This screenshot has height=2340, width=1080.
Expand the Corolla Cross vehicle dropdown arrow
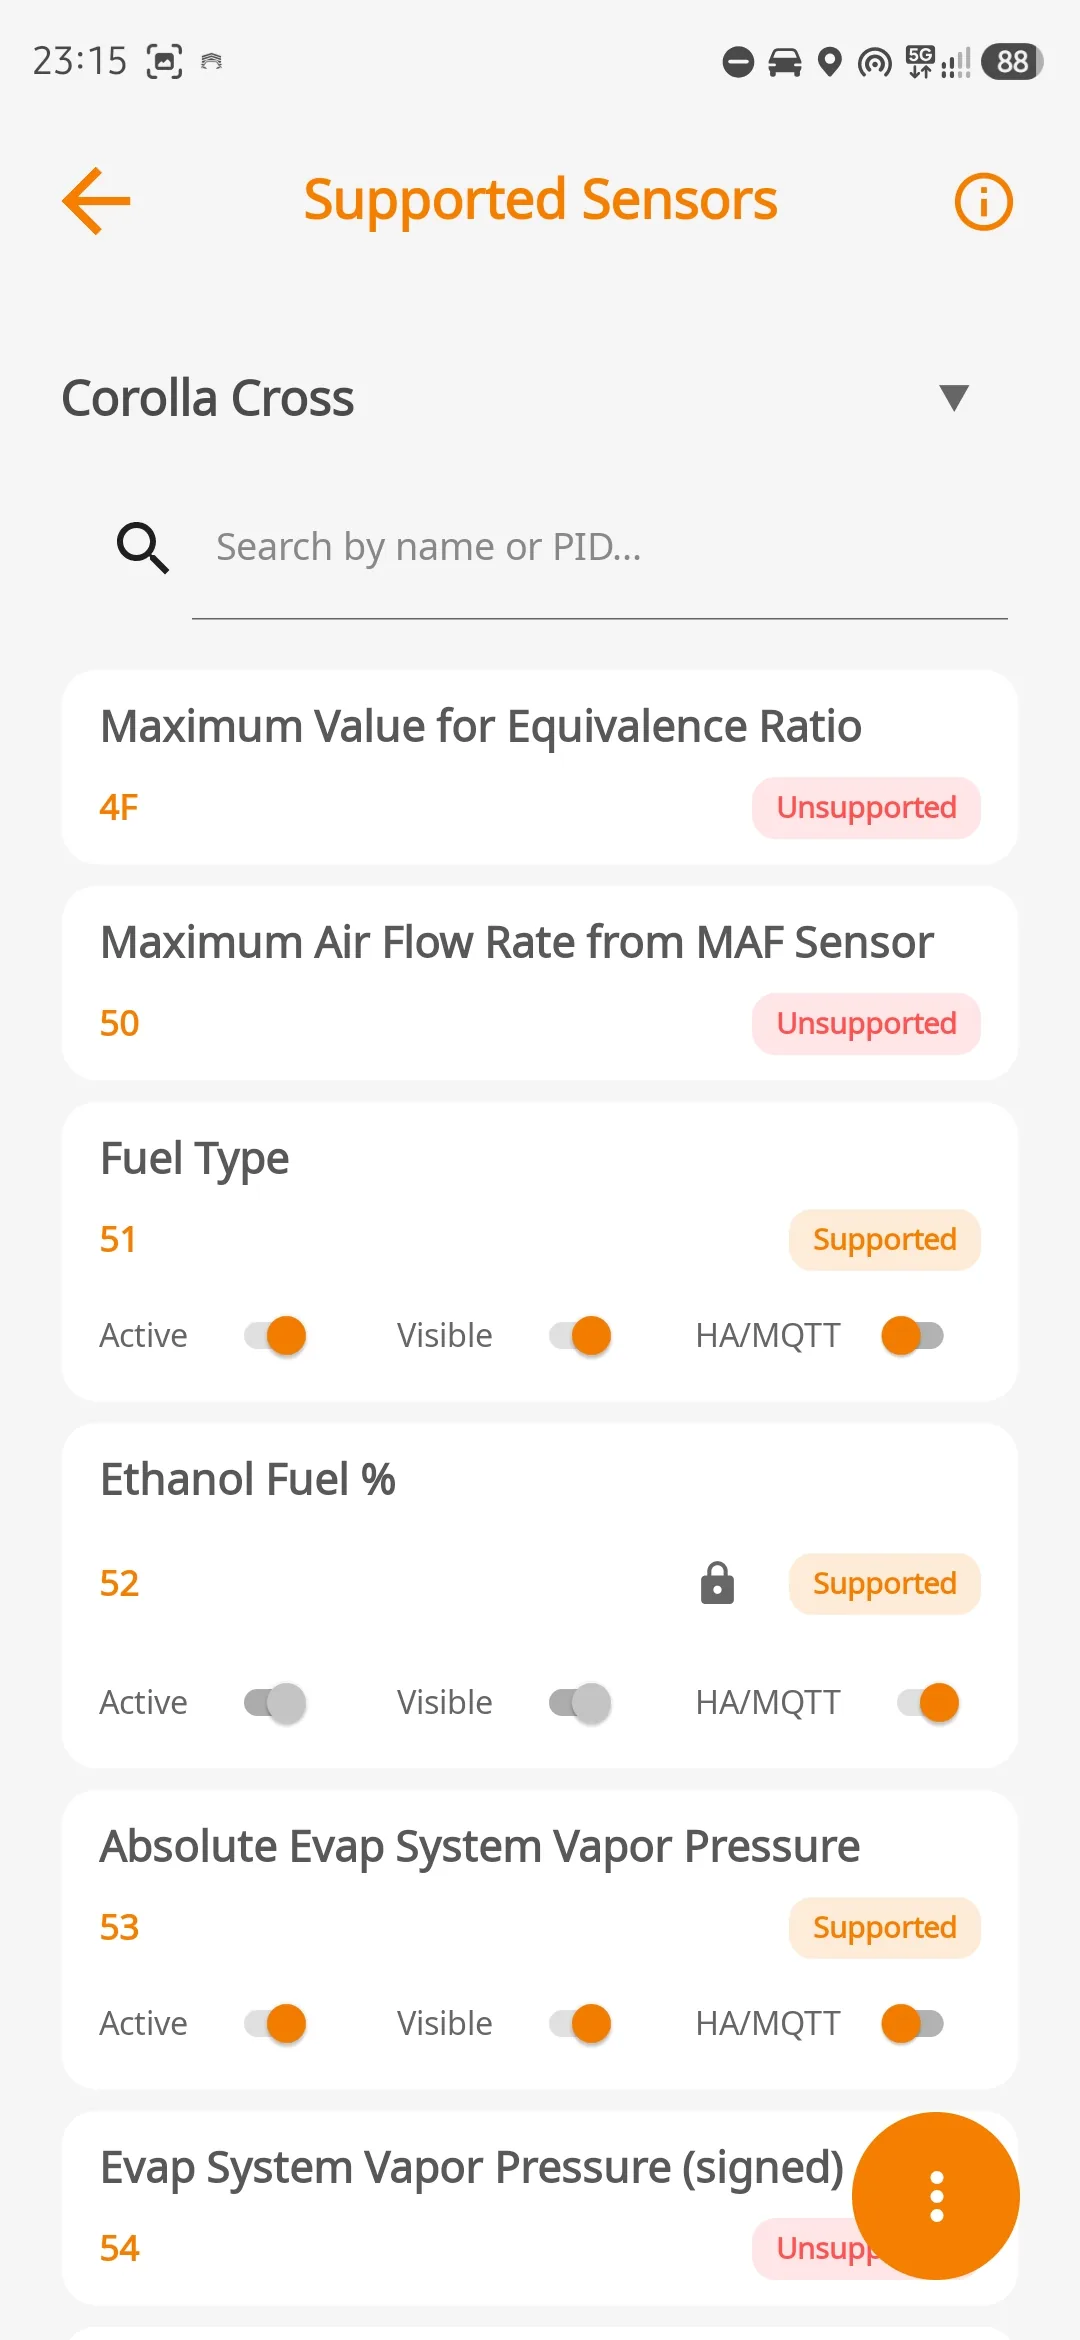[954, 398]
